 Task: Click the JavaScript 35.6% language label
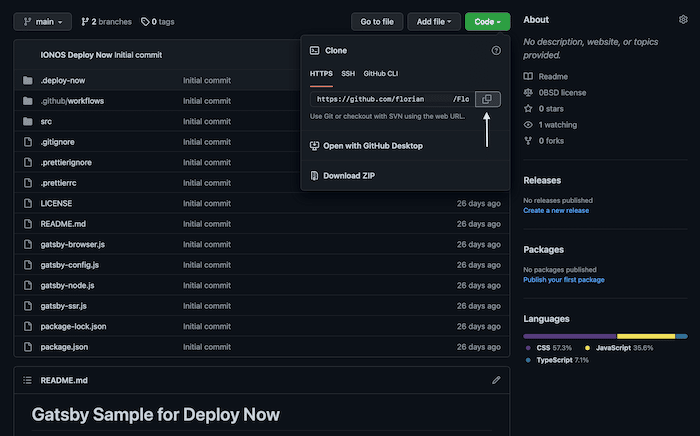624,348
